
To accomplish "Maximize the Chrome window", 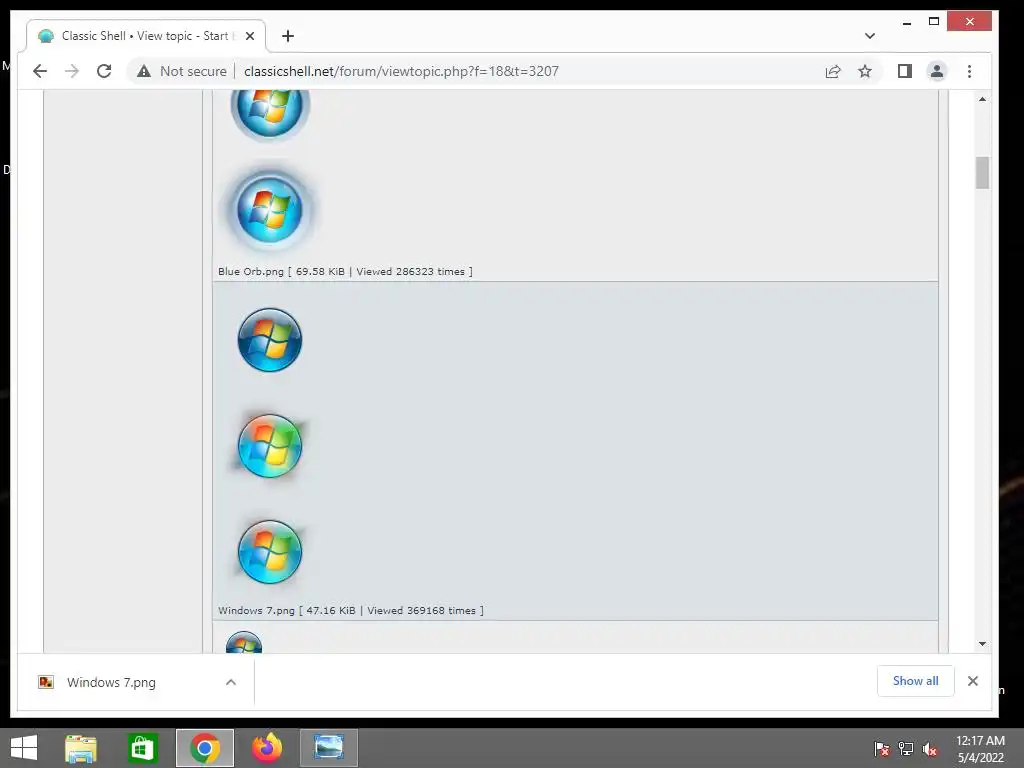I will pyautogui.click(x=934, y=22).
